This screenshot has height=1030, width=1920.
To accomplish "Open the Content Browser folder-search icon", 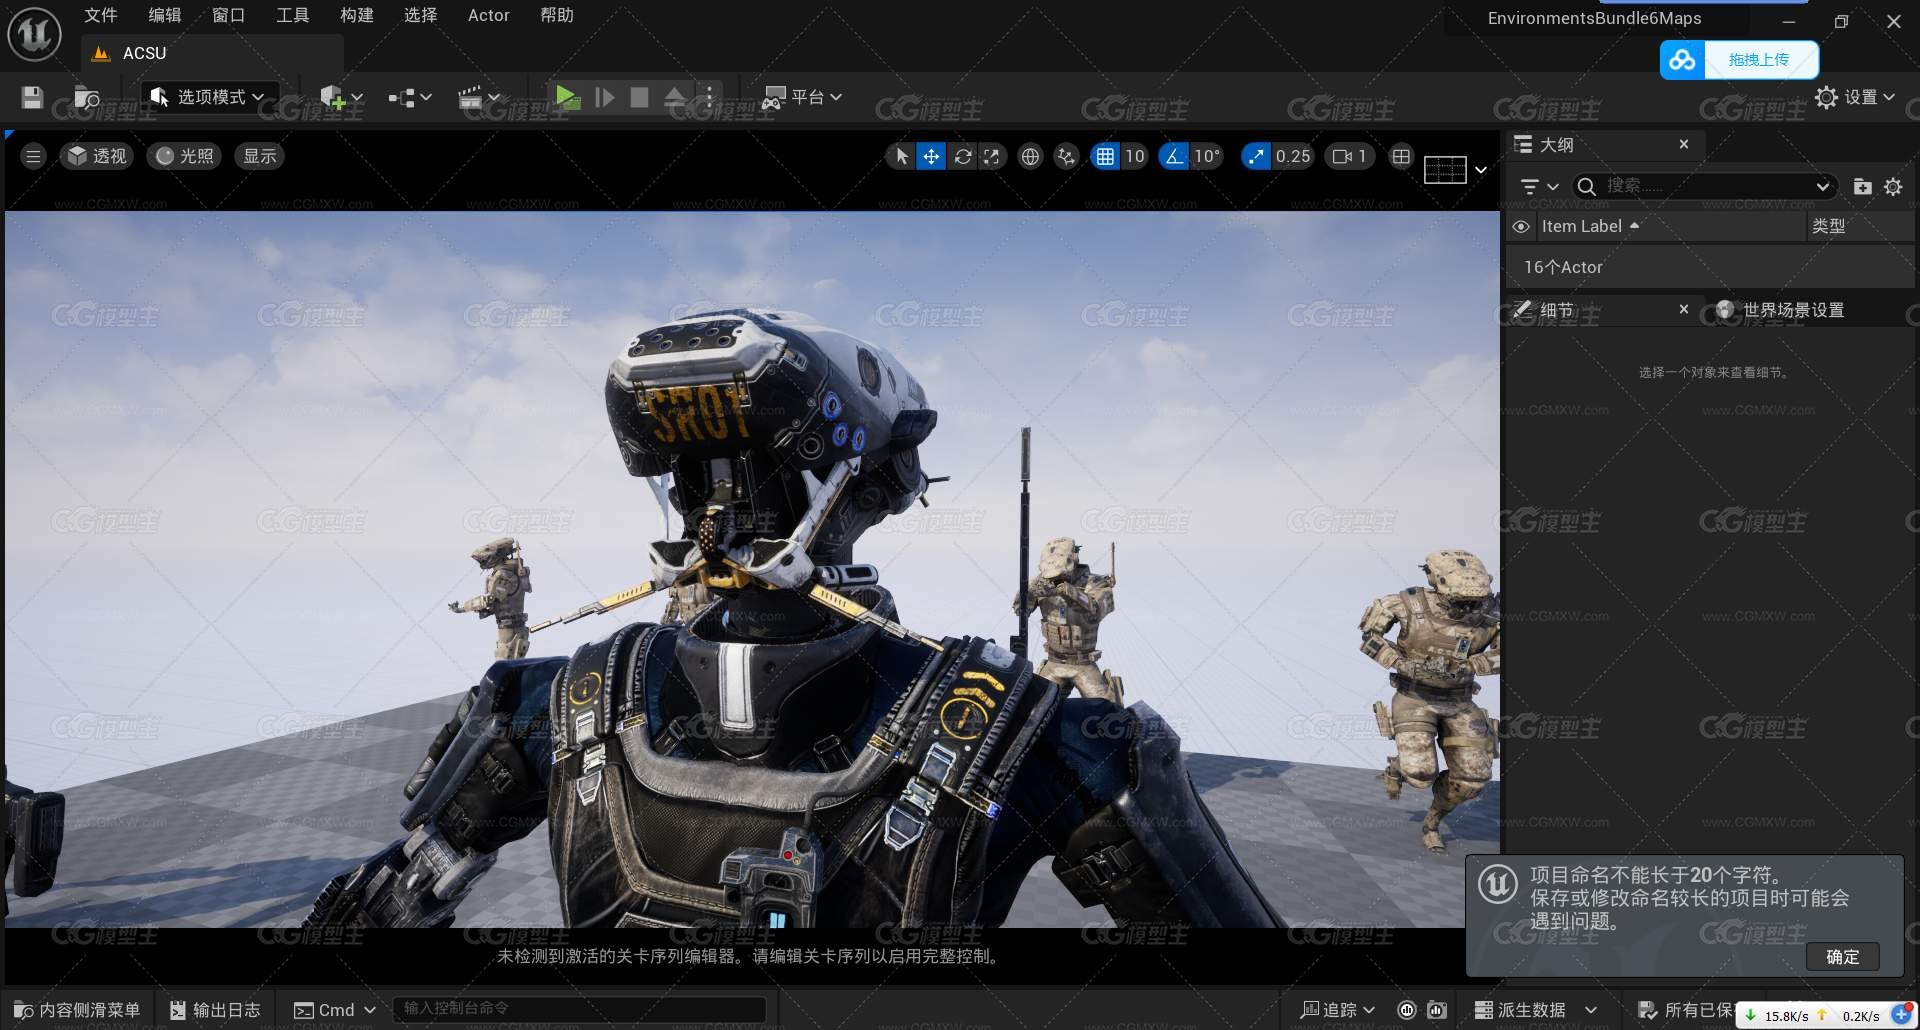I will pyautogui.click(x=87, y=97).
